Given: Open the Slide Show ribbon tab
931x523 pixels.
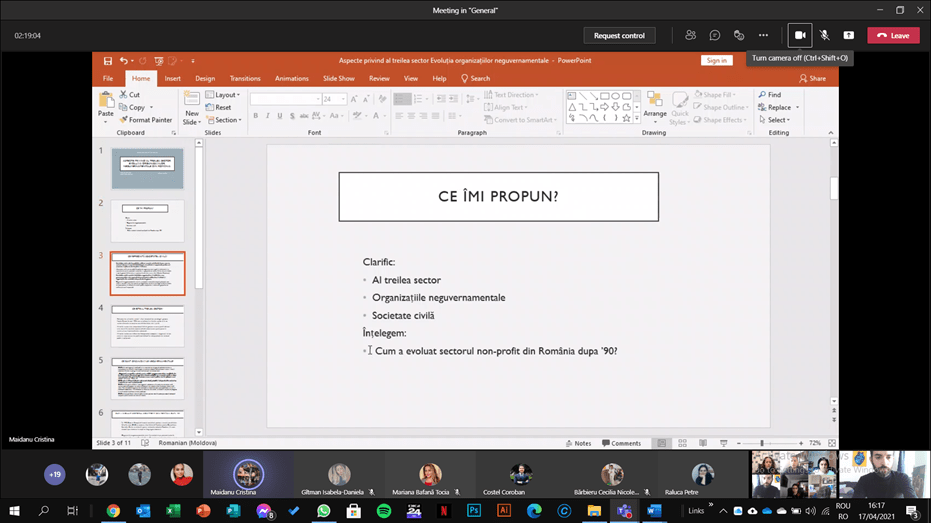Looking at the screenshot, I should (x=338, y=78).
